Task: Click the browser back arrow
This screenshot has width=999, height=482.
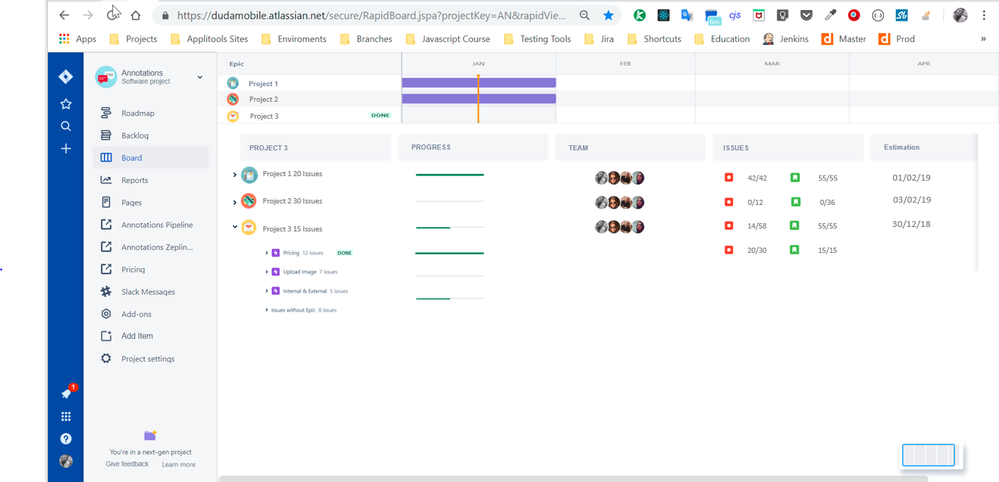Action: pyautogui.click(x=64, y=15)
